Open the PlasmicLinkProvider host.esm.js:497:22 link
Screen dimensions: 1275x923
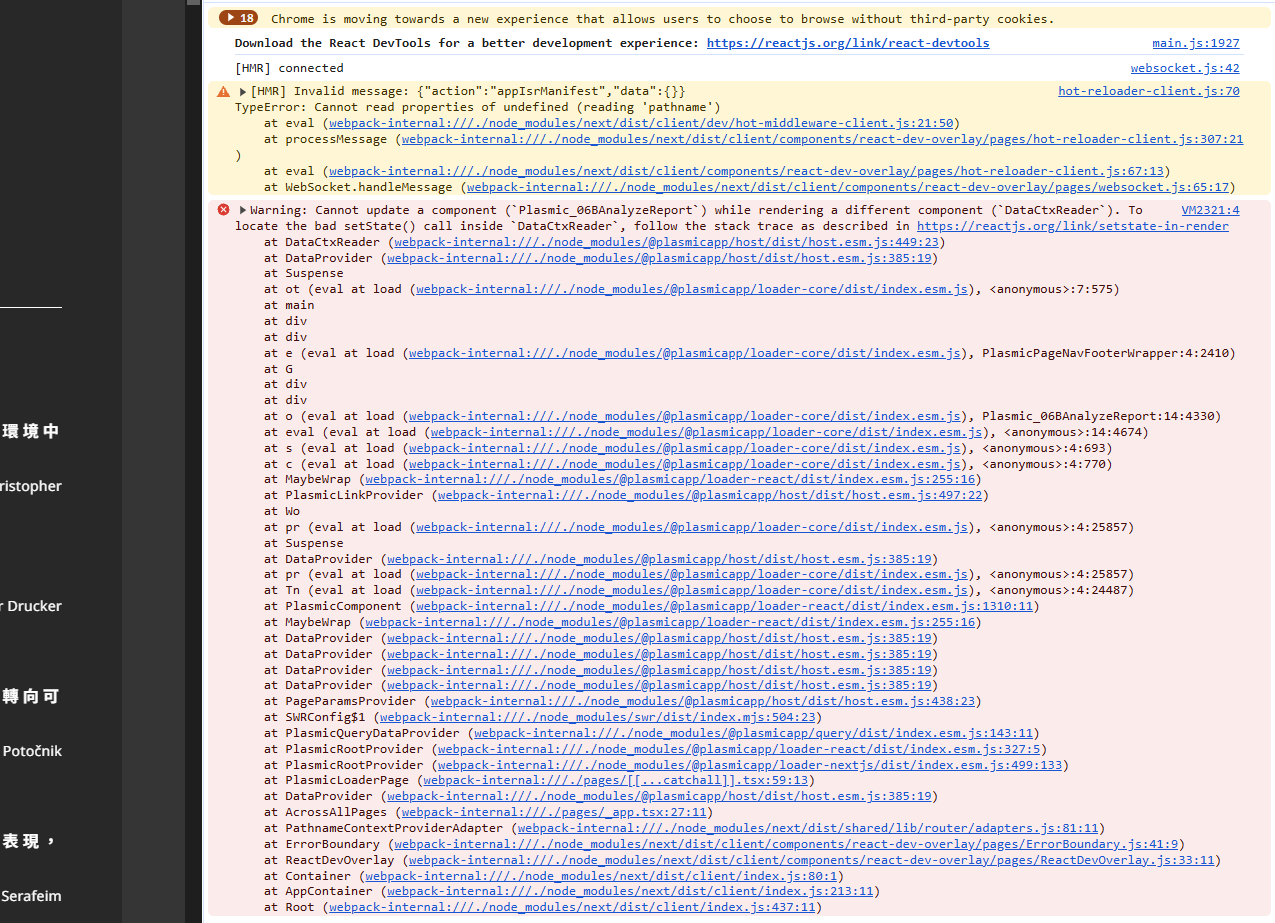point(710,495)
